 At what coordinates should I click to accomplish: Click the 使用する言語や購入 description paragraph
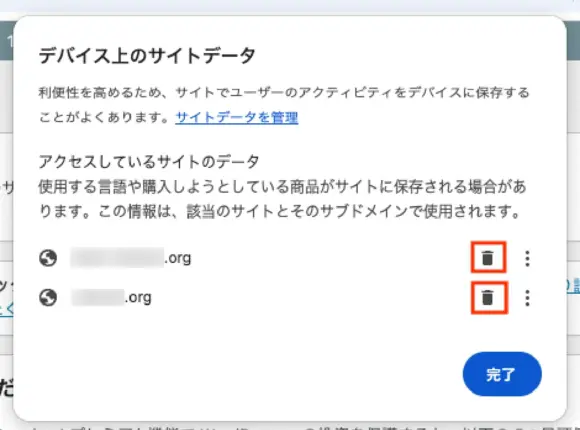tap(283, 199)
